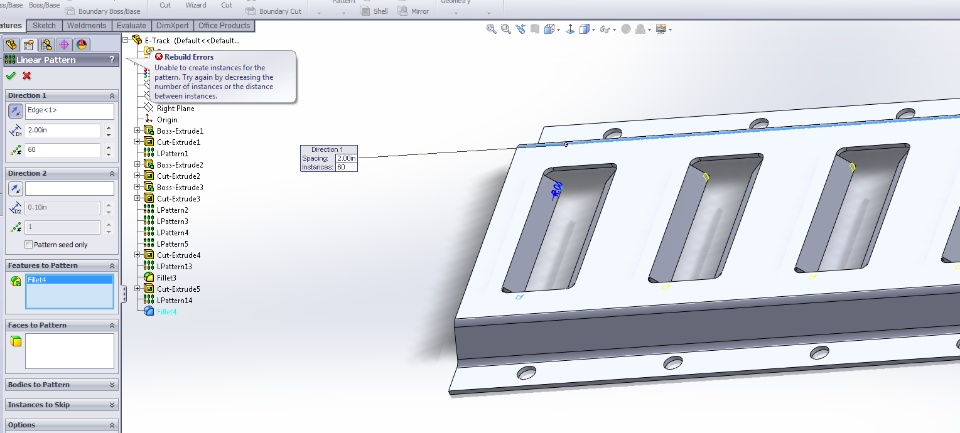The height and width of the screenshot is (433, 960).
Task: Open View Settings monitor icon
Action: [x=661, y=29]
